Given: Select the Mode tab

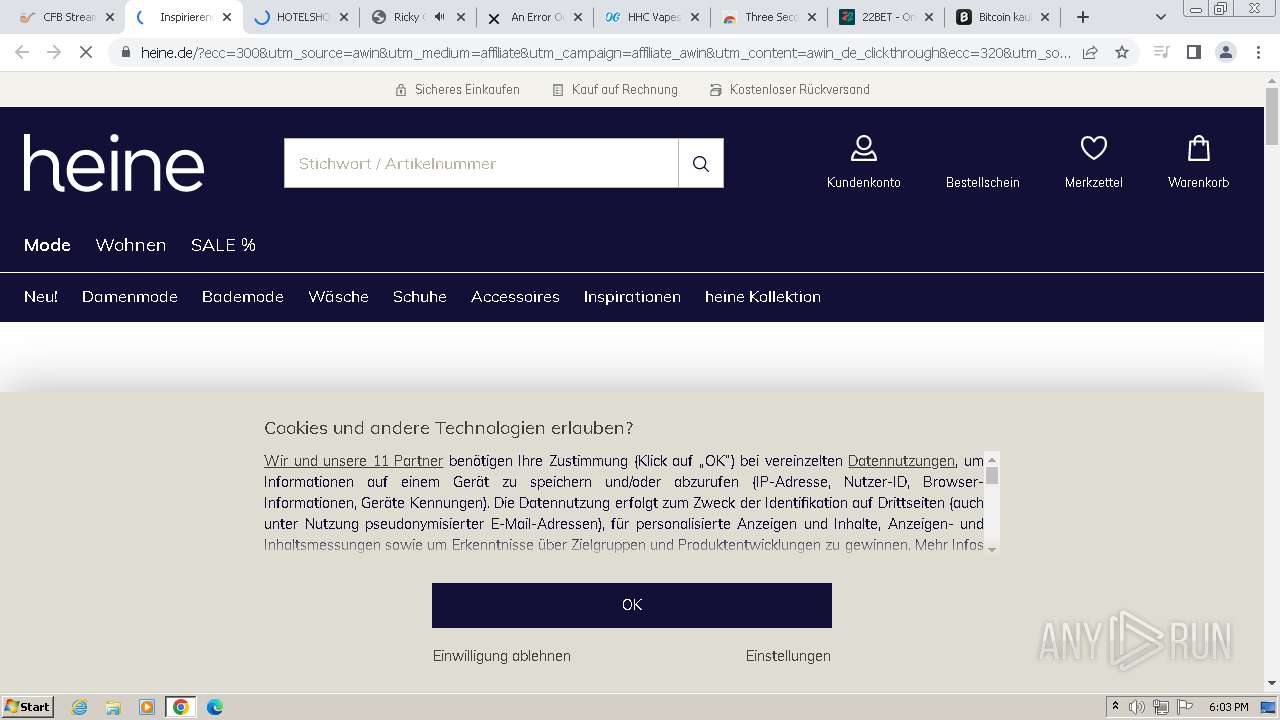Looking at the screenshot, I should 47,245.
